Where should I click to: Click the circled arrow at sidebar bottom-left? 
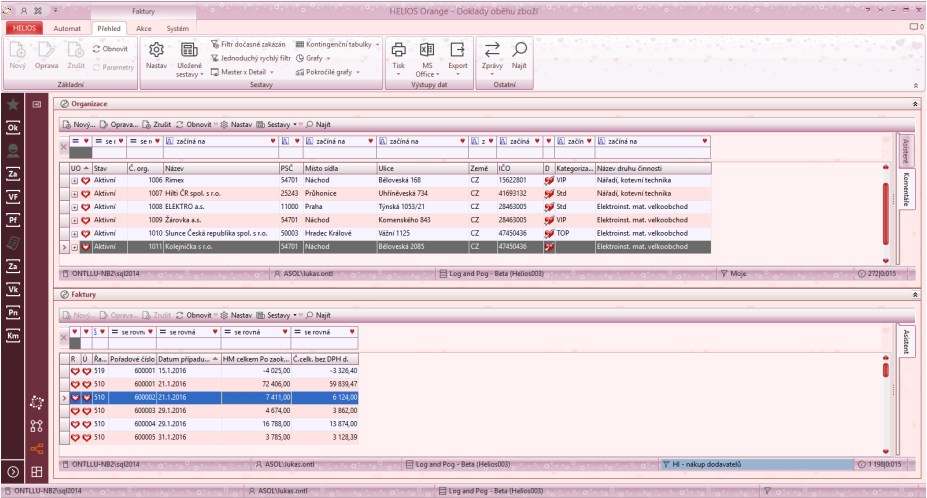12,472
